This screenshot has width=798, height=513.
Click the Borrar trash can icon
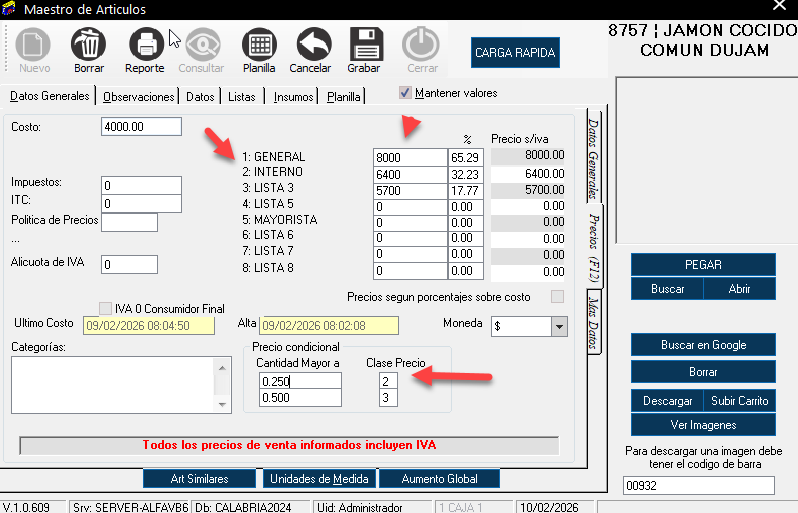point(89,45)
